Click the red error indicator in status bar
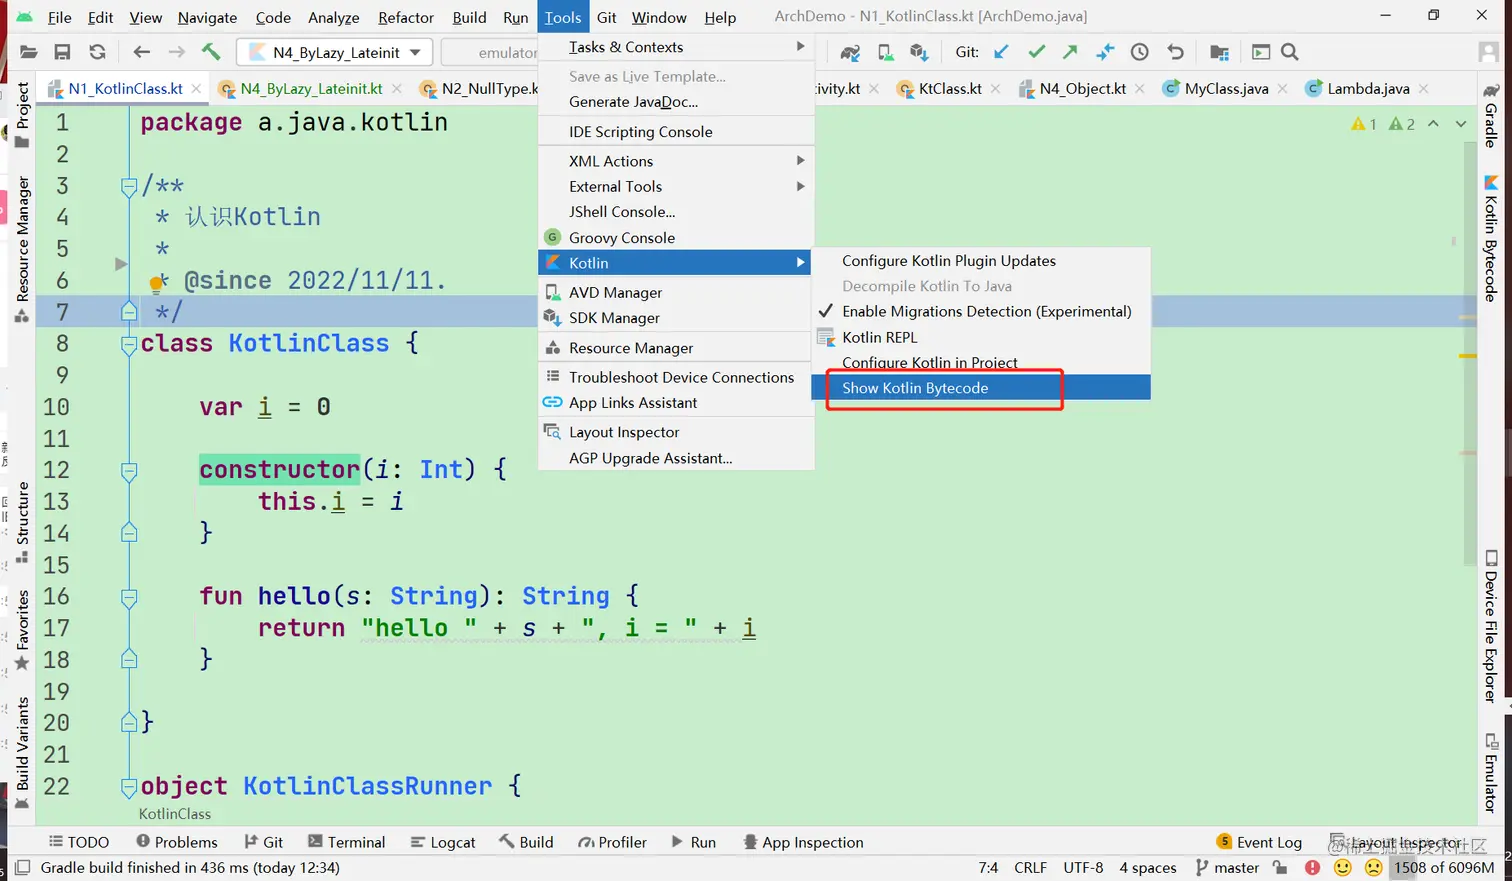1512x881 pixels. click(1312, 868)
